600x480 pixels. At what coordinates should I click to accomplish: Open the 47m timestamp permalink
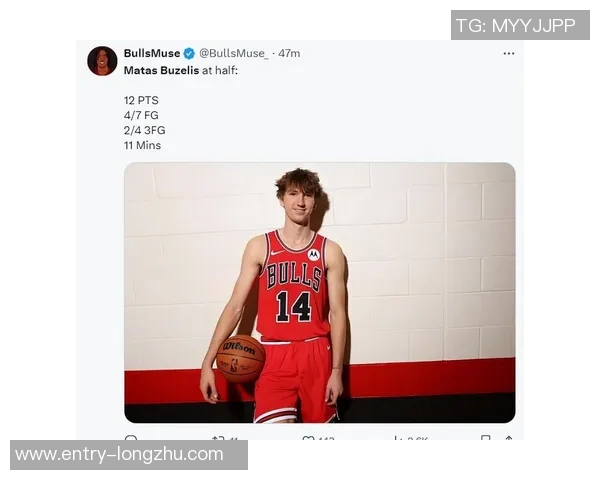pyautogui.click(x=289, y=53)
